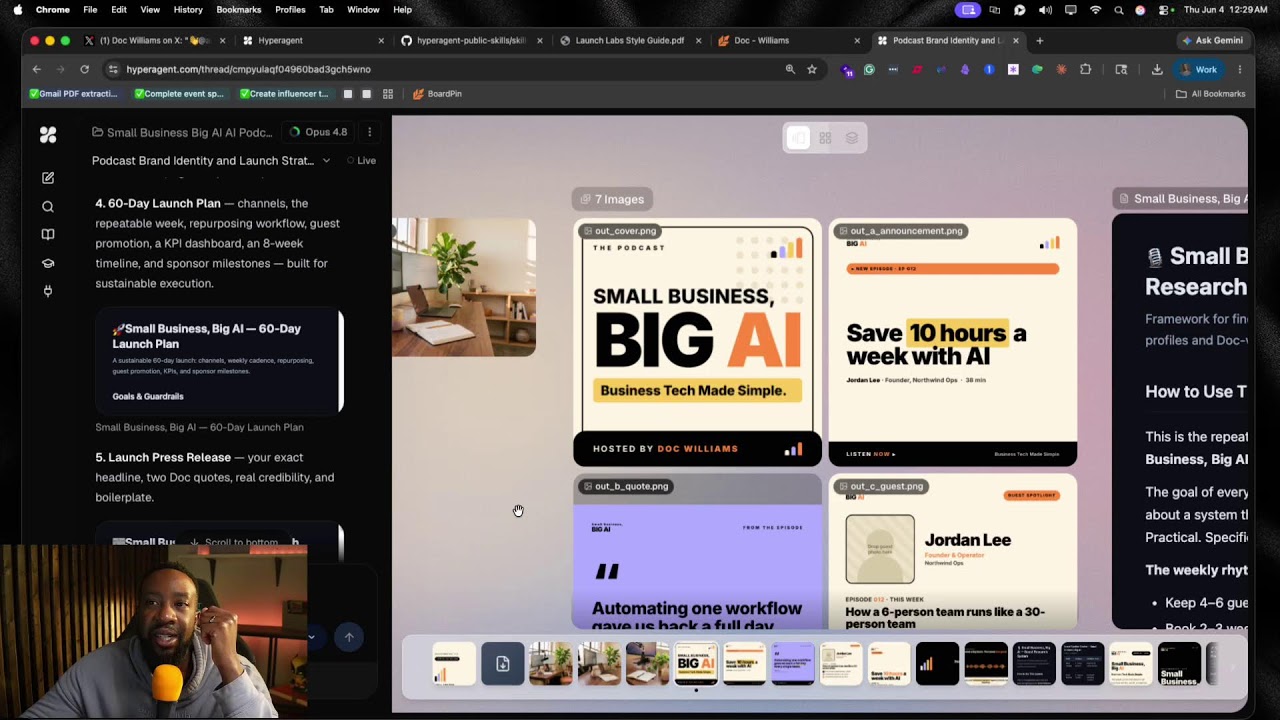This screenshot has width=1280, height=720.
Task: Open the out_c_guest.png image
Action: pyautogui.click(x=952, y=551)
